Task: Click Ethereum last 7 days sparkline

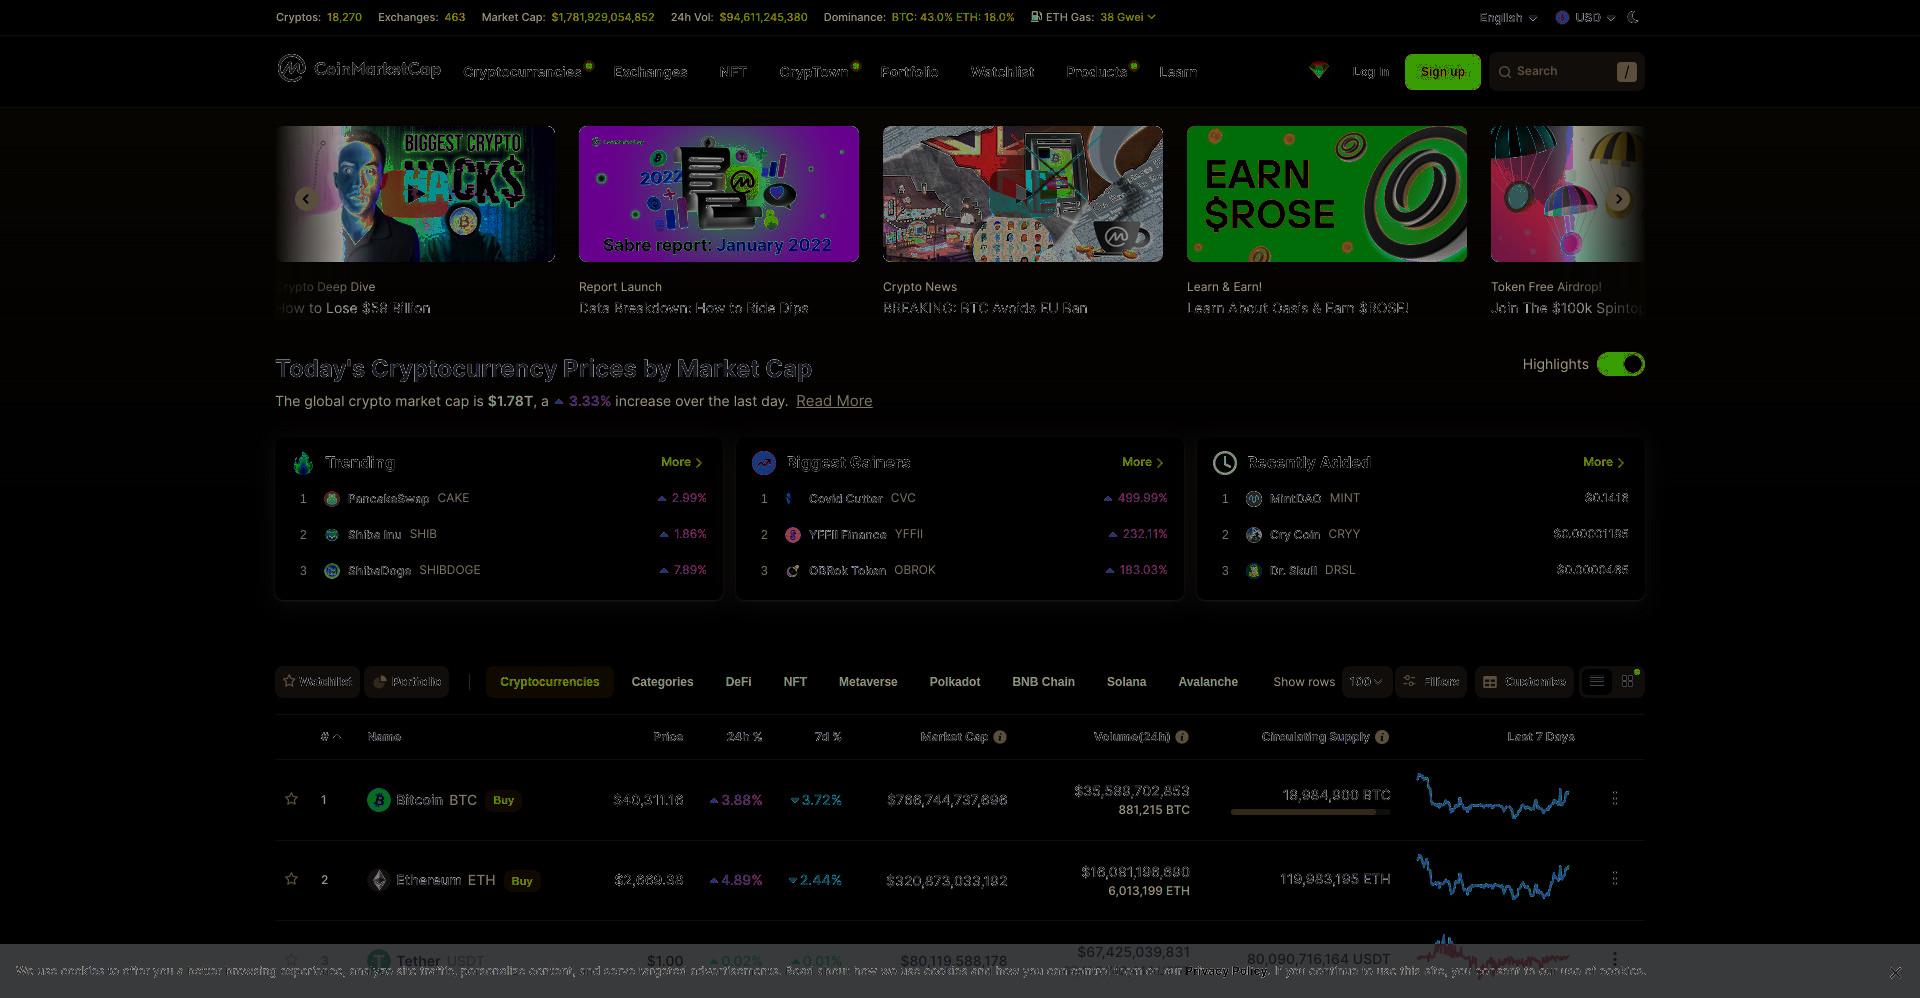Action: [x=1493, y=877]
